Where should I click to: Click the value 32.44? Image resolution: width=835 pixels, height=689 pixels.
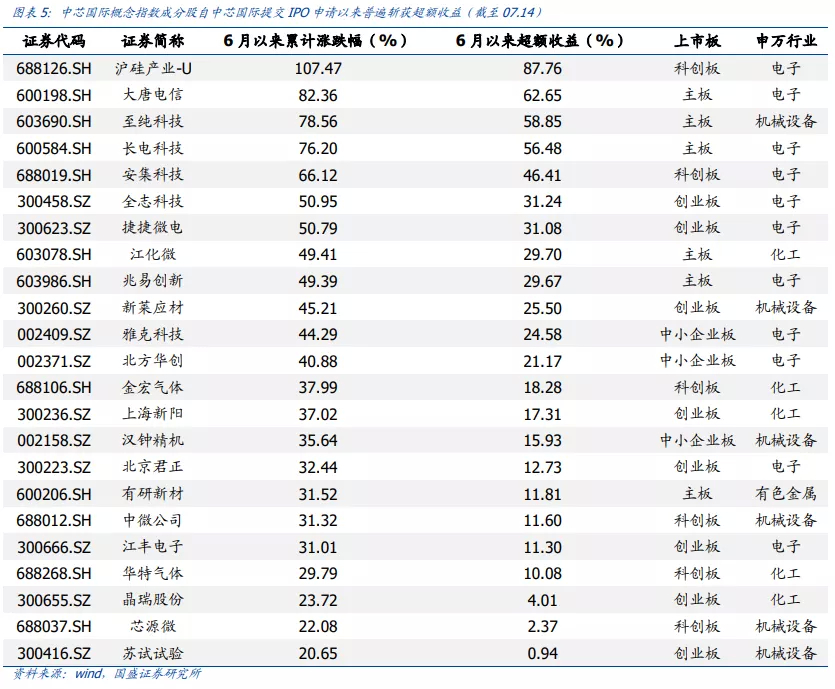(318, 467)
